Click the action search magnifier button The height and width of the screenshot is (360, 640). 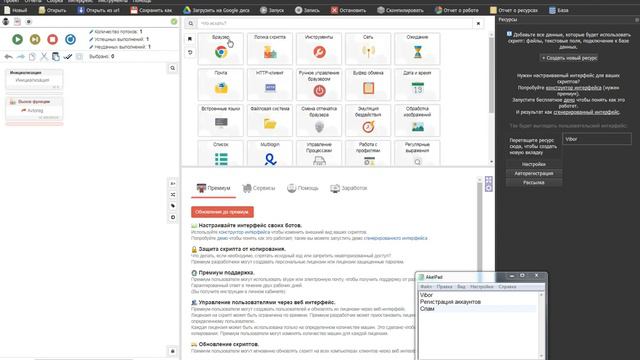191,23
